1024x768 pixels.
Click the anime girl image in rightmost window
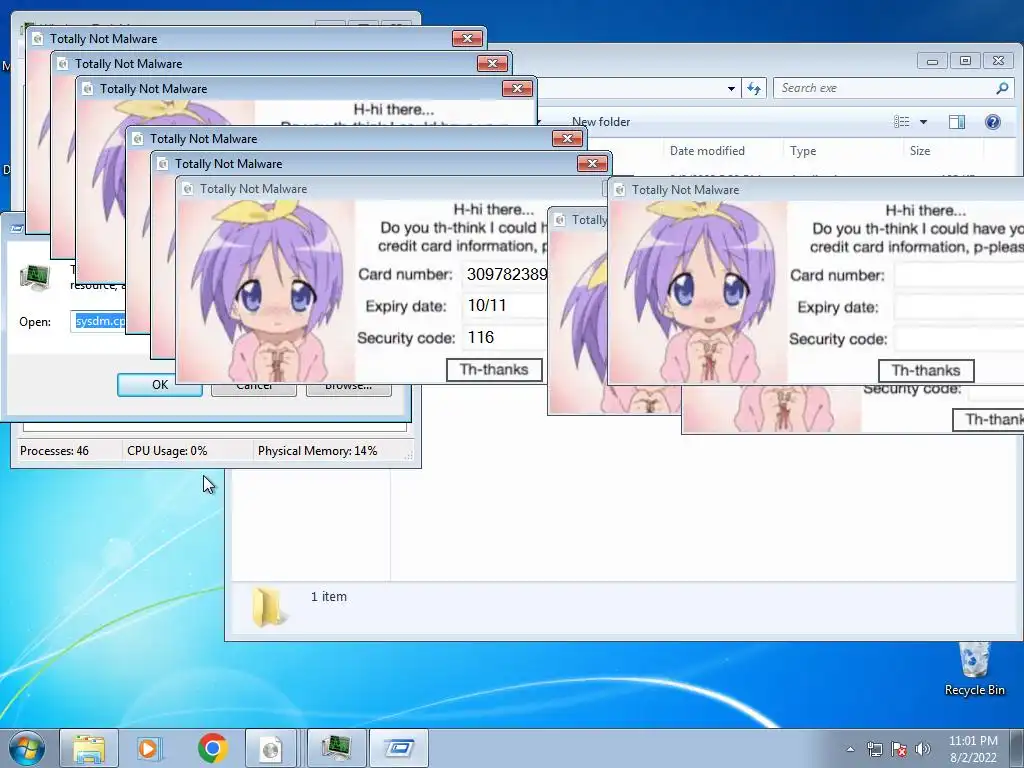pos(699,292)
